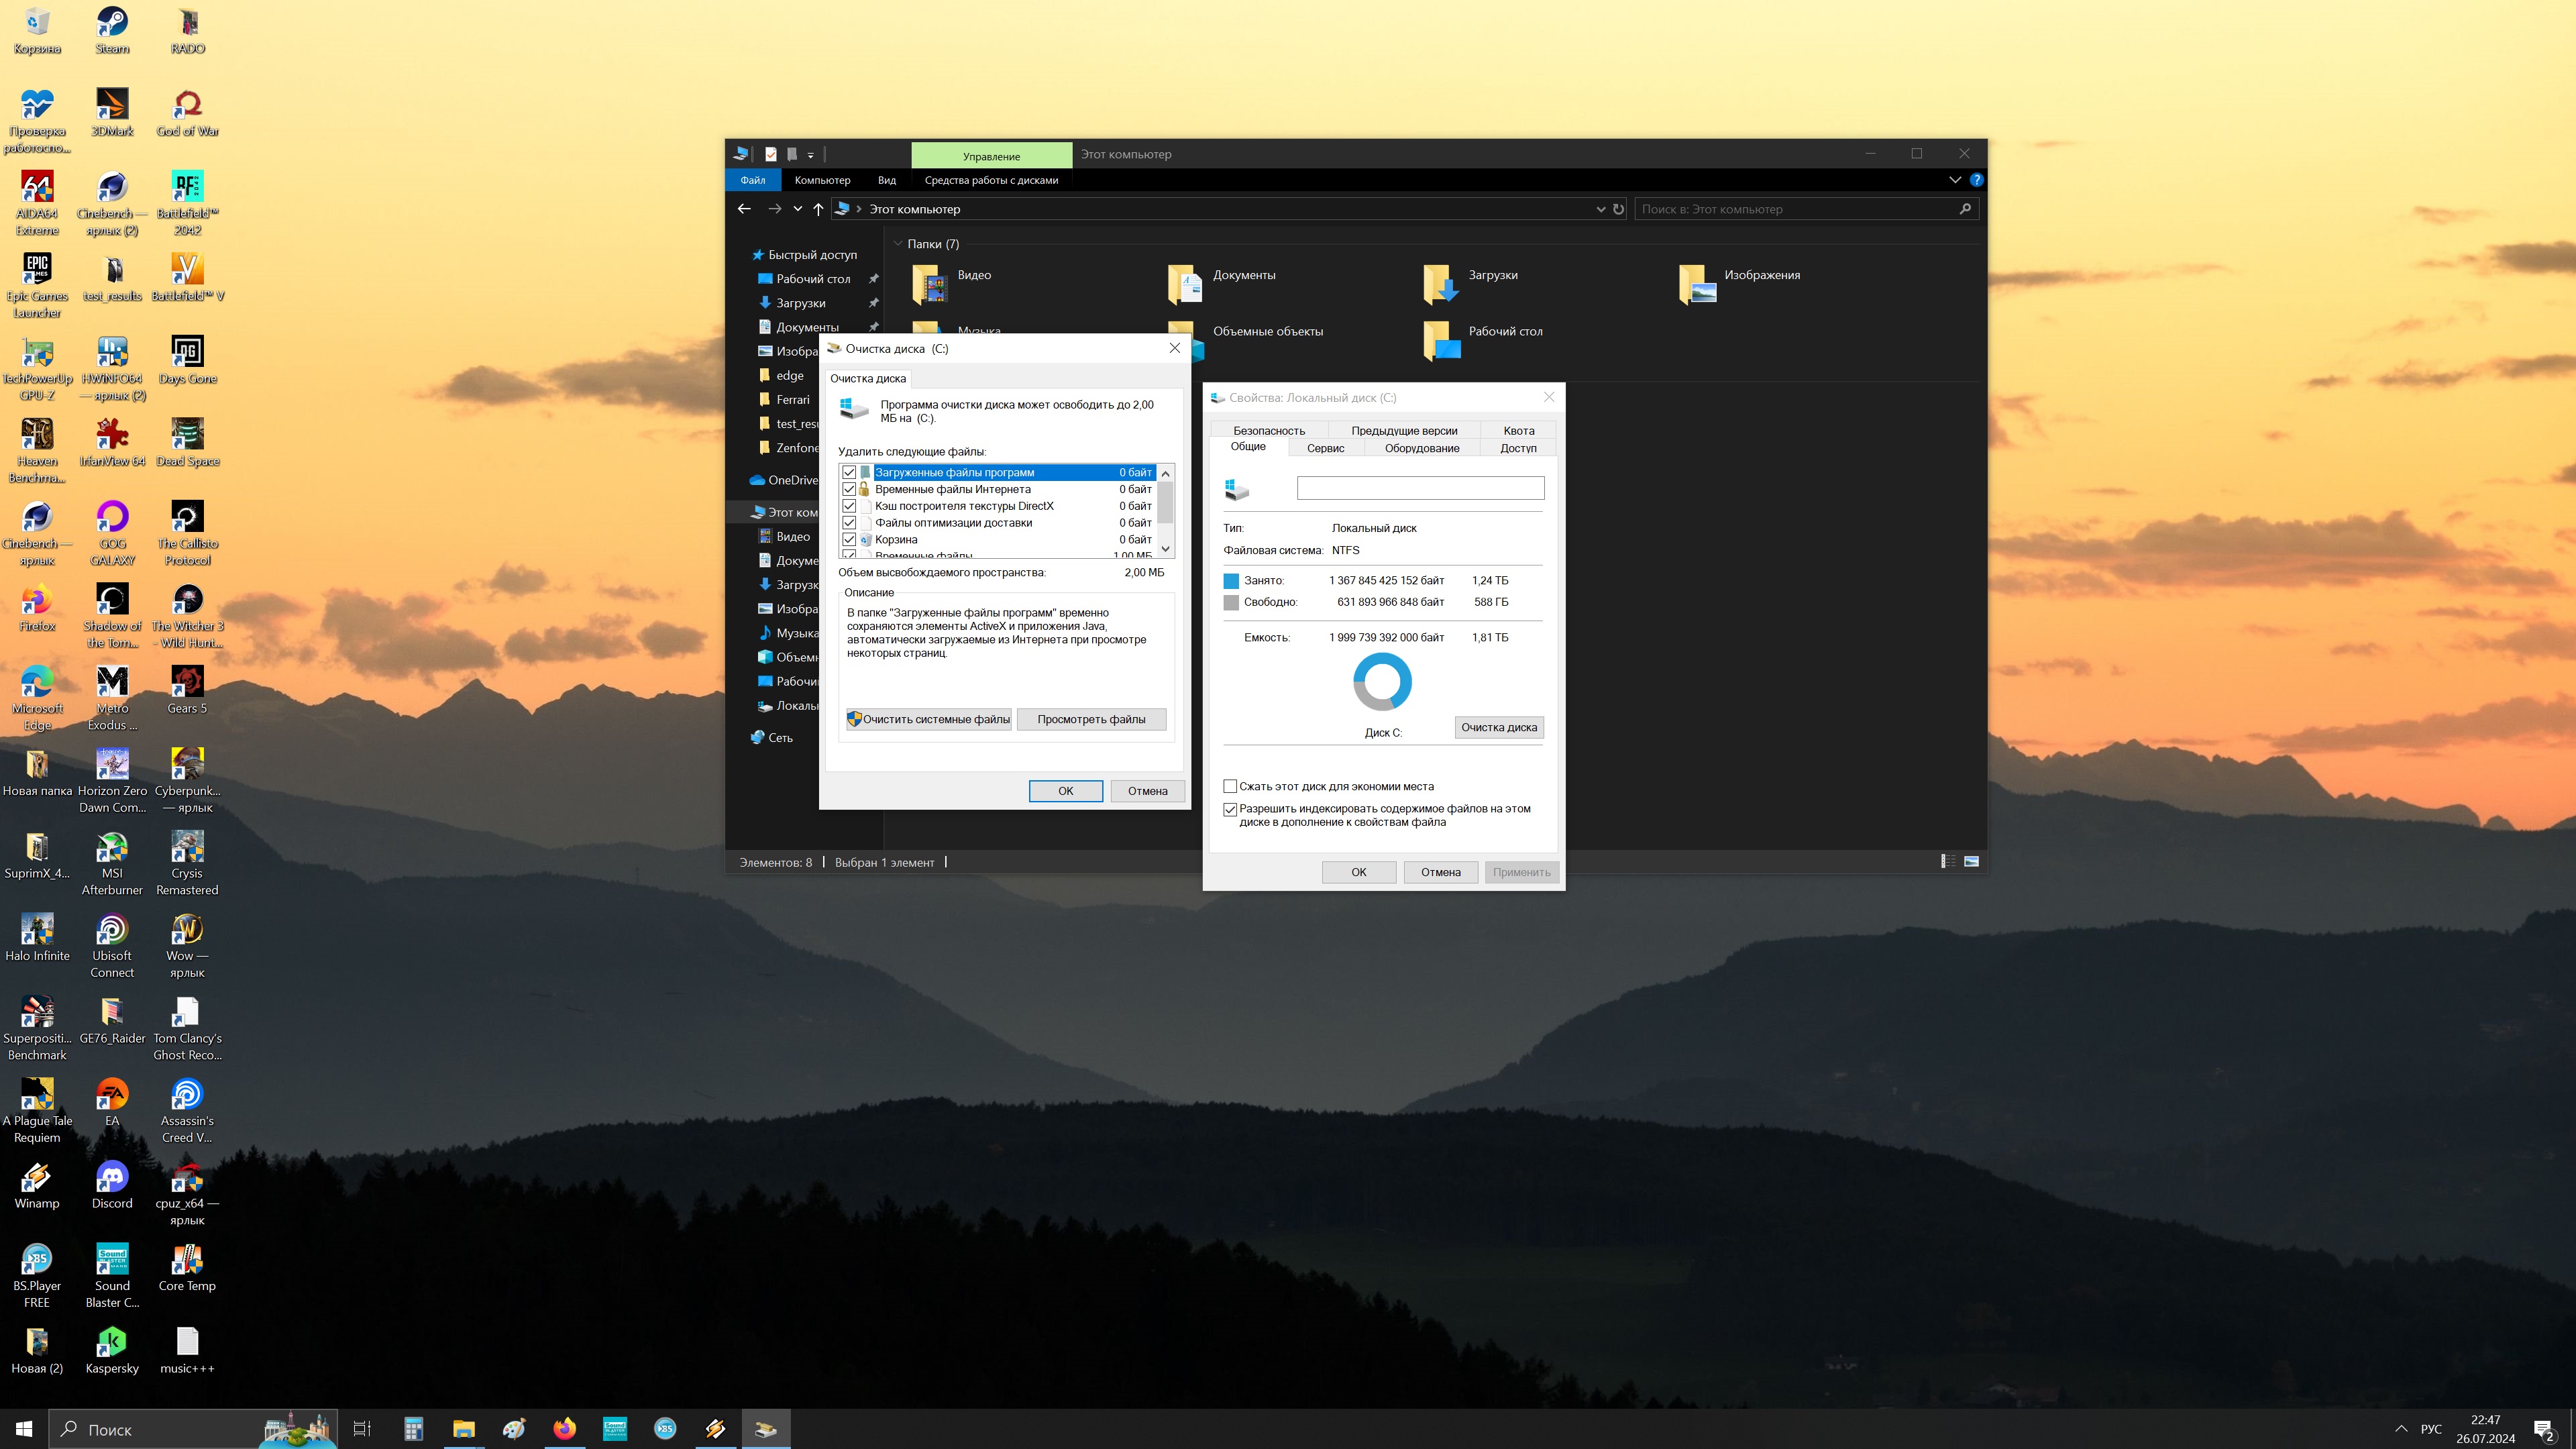2576x1449 pixels.
Task: Open the Вид ribbon tab
Action: point(886,180)
